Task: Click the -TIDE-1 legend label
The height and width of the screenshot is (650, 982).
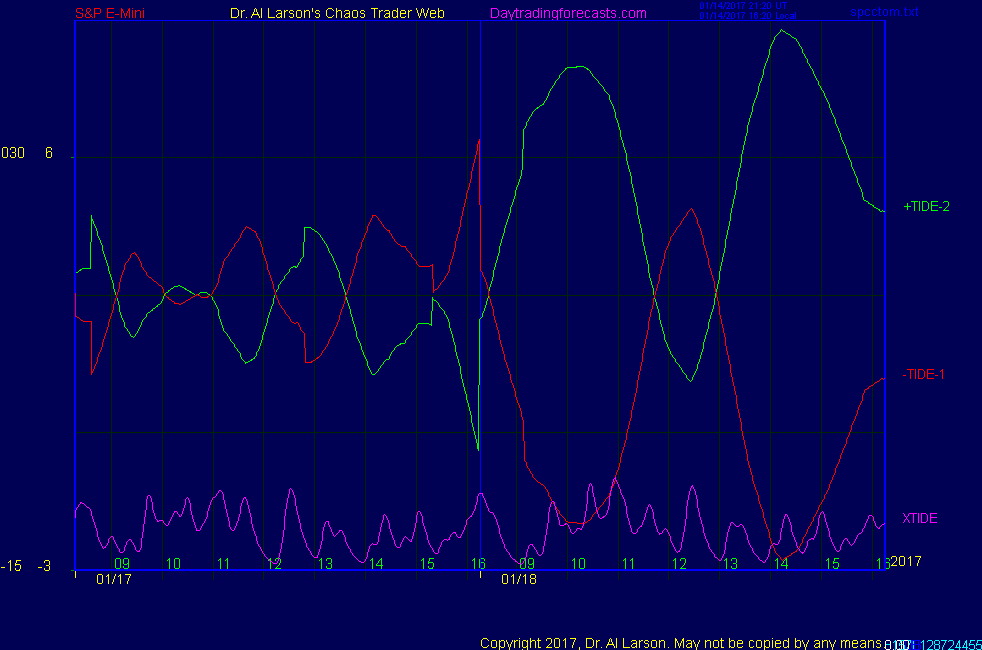Action: pos(923,374)
